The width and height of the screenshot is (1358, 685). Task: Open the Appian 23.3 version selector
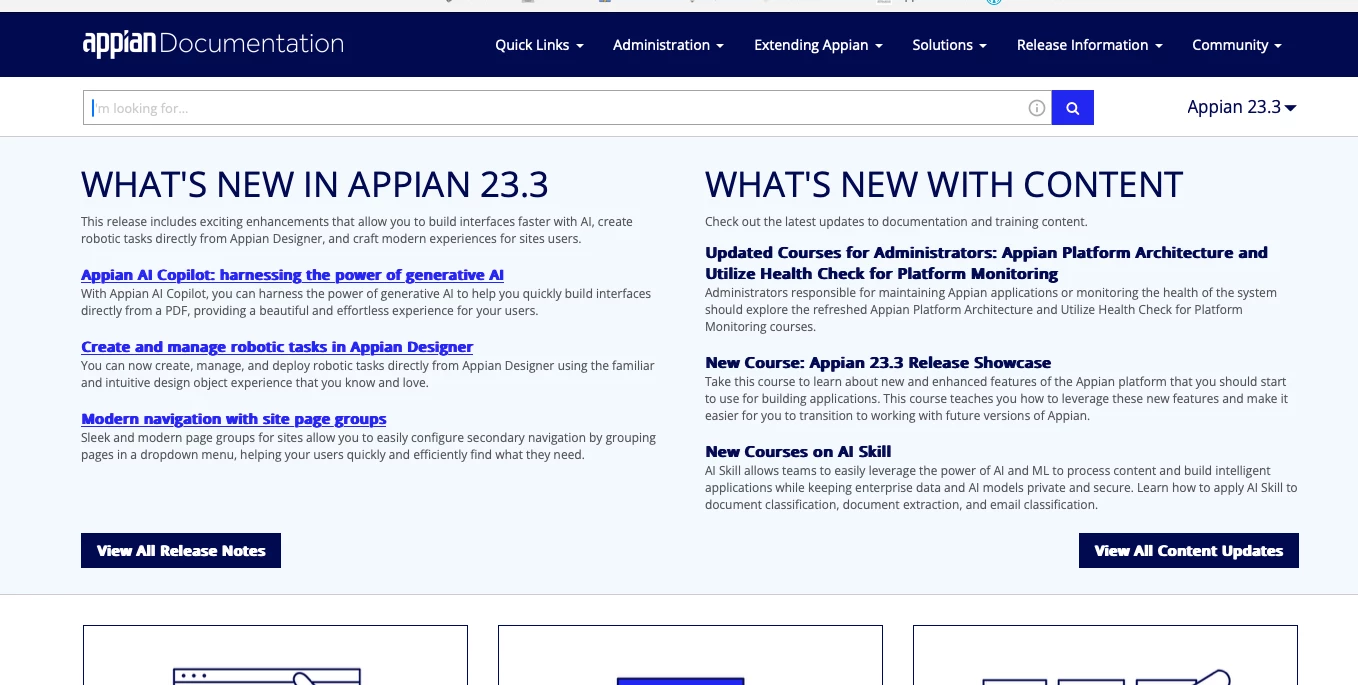coord(1241,107)
